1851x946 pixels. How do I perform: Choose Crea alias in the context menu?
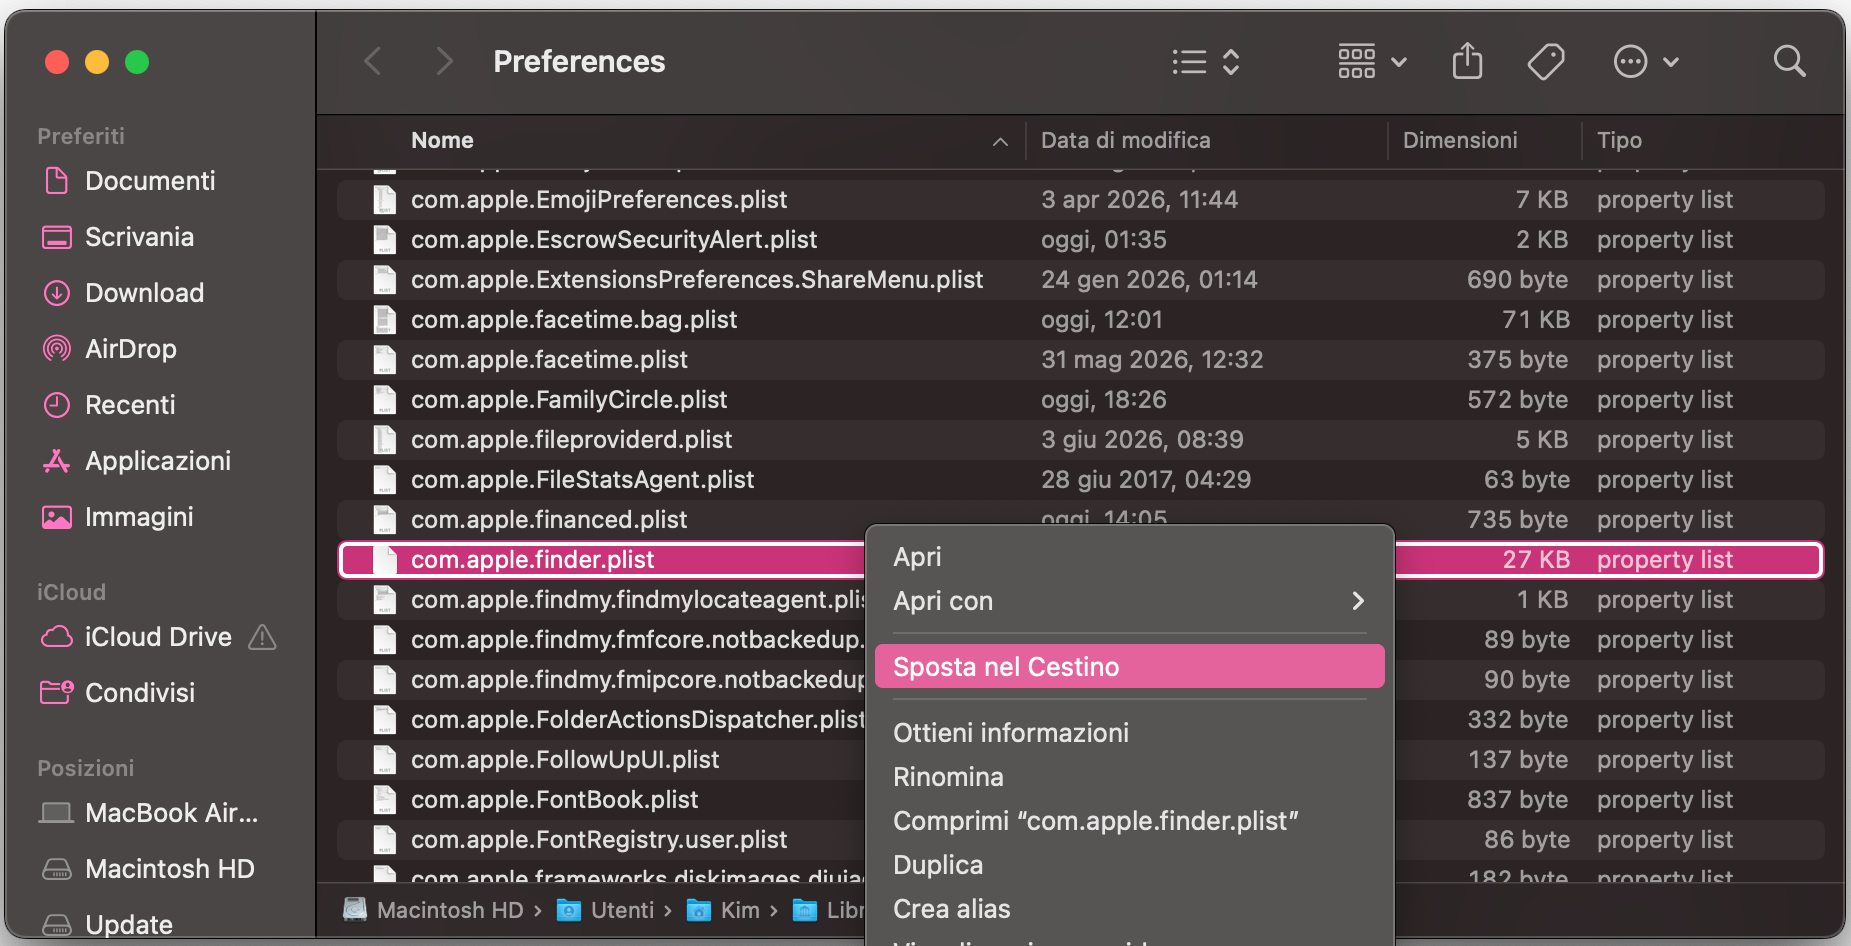[1130, 909]
